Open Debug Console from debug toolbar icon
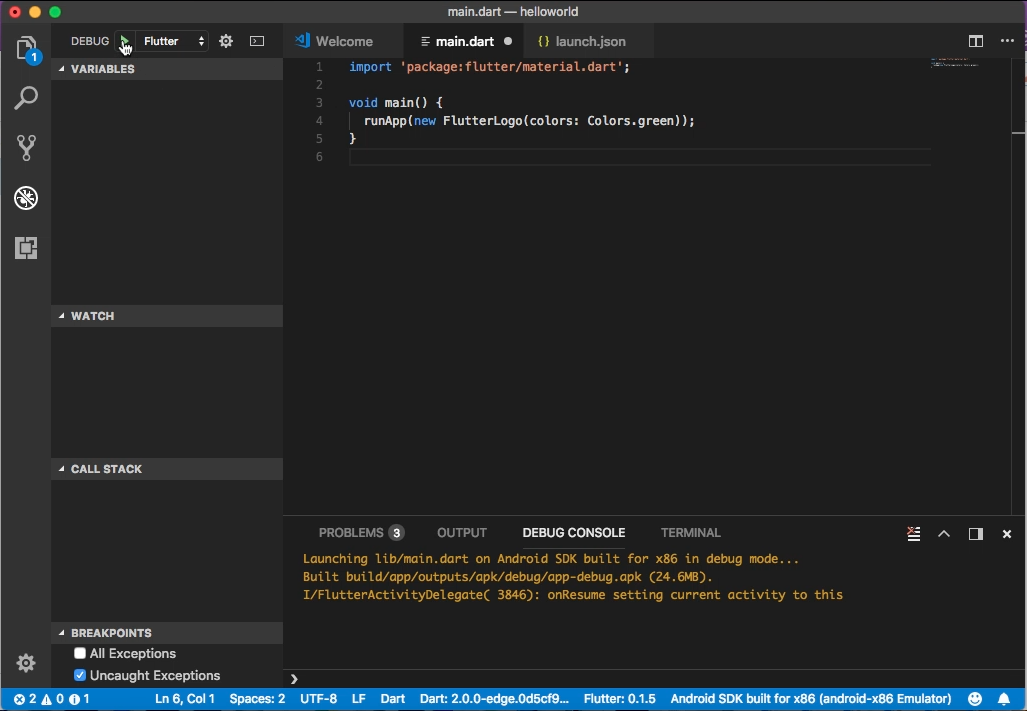 point(257,41)
